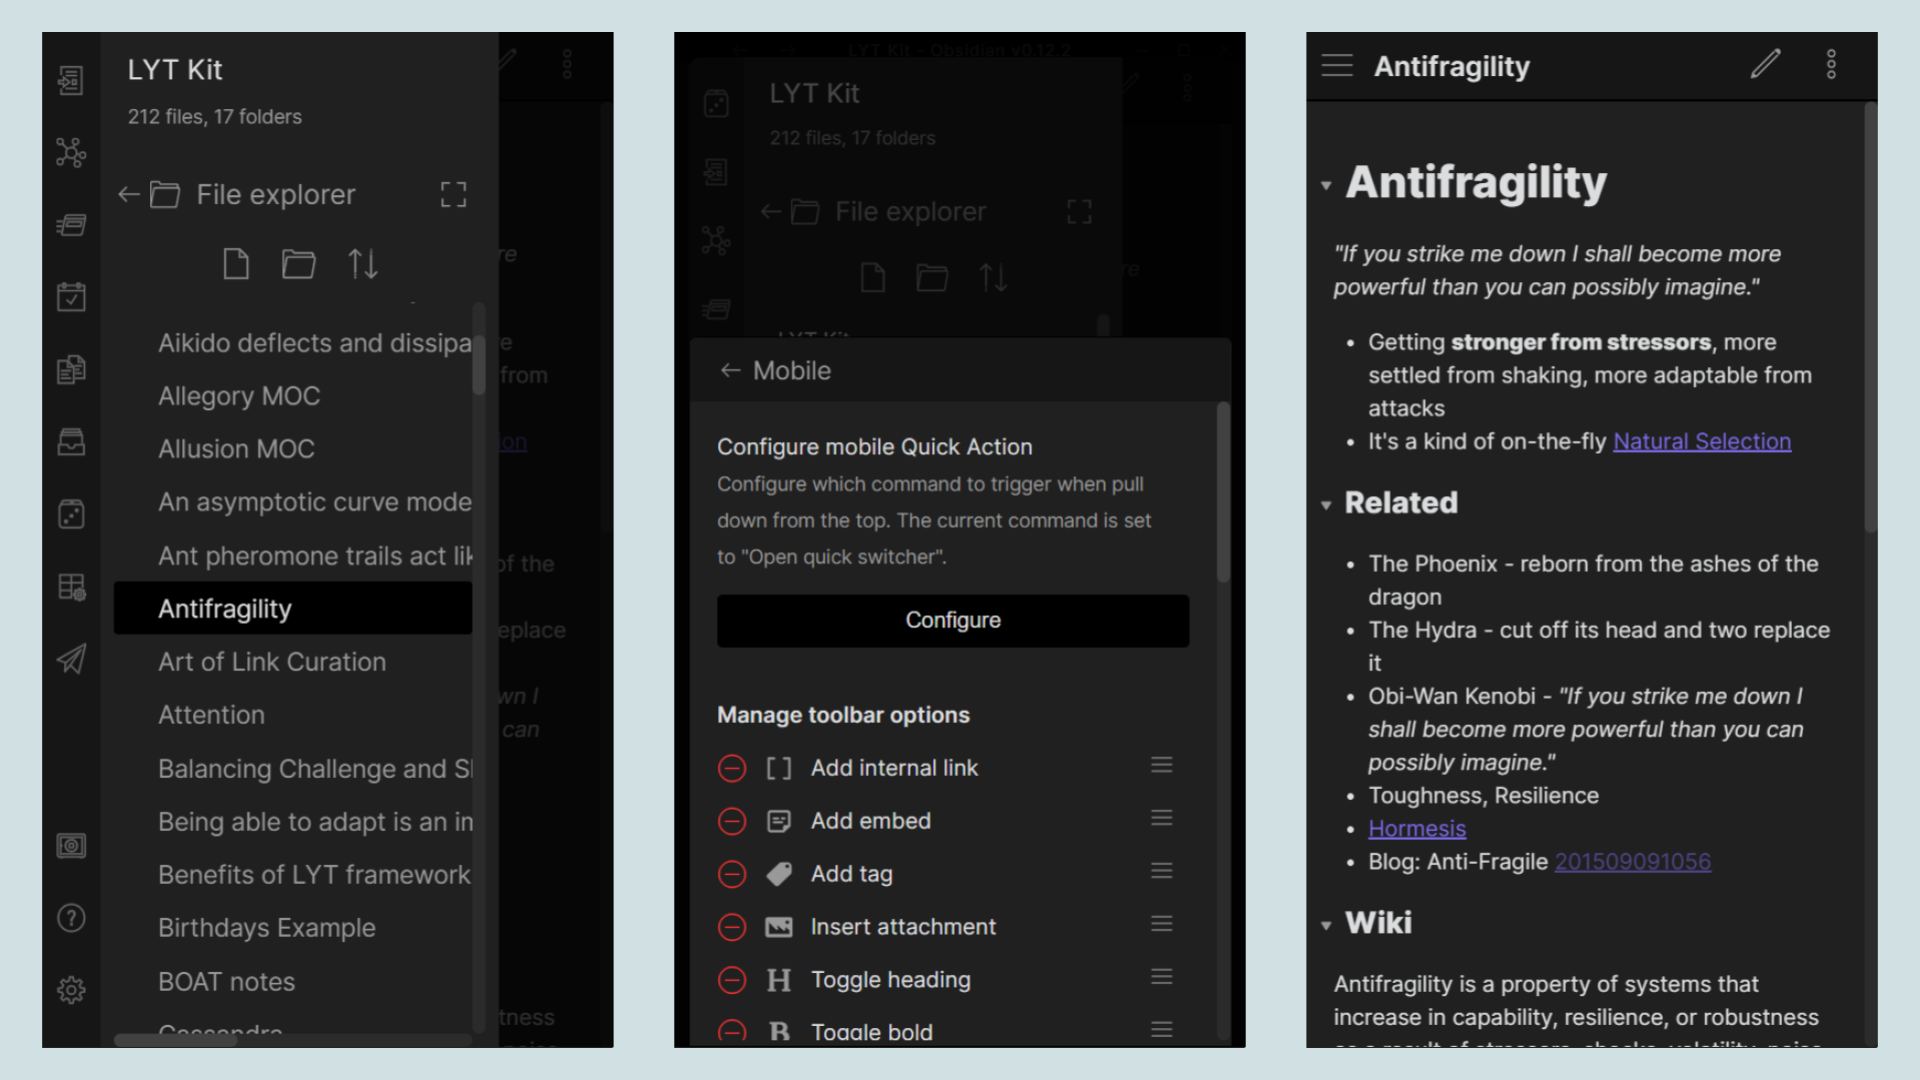
Task: Switch Antifragility note to edit mode
Action: (1765, 64)
